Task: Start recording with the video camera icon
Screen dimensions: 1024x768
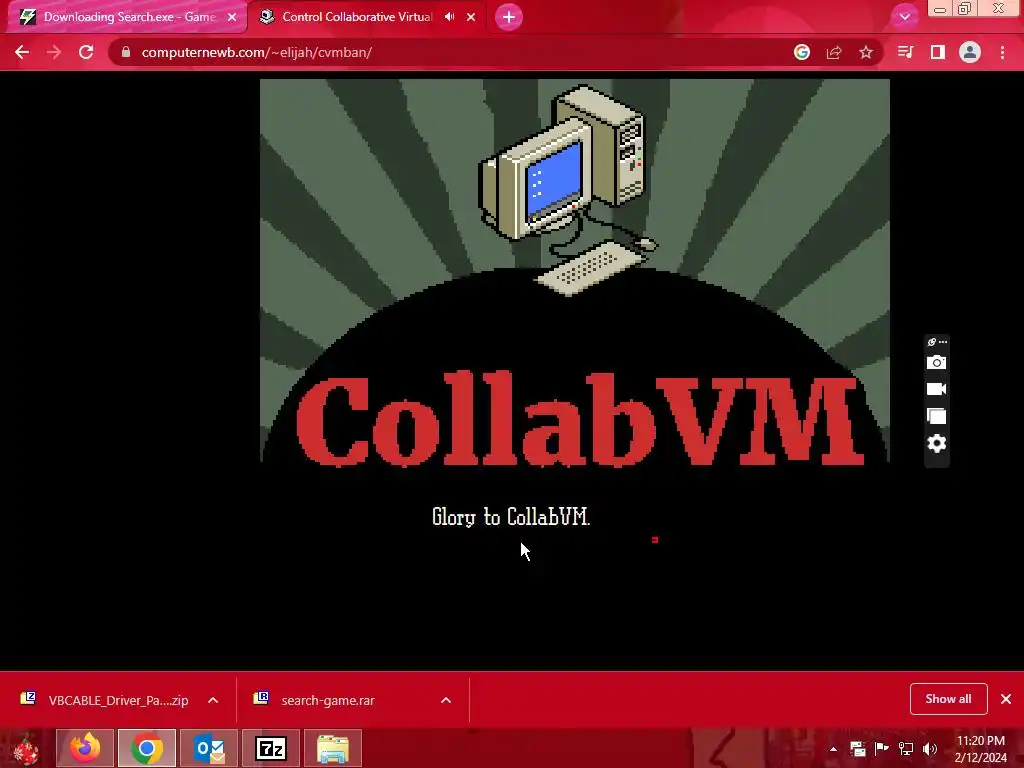Action: (936, 389)
